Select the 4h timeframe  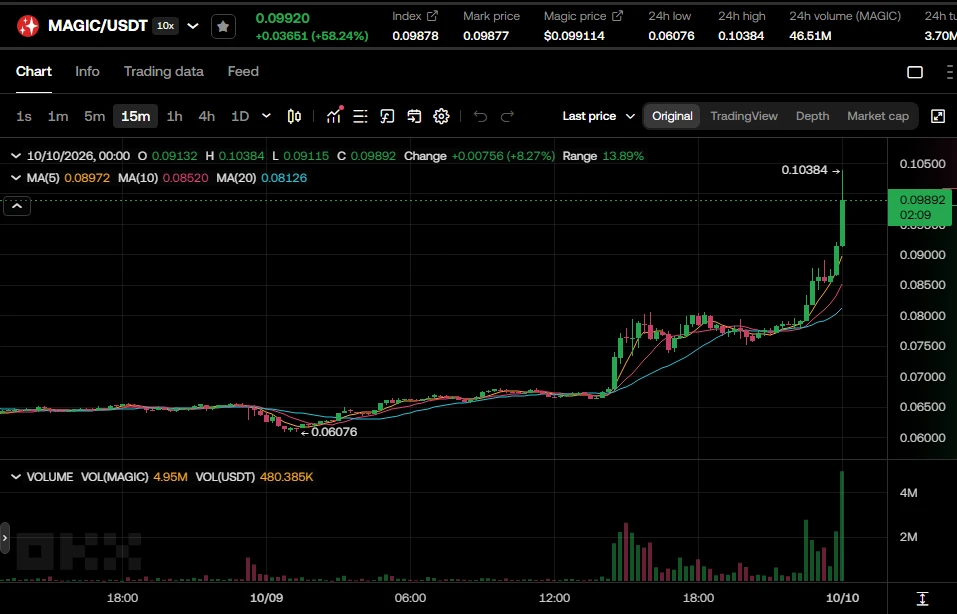click(x=207, y=116)
